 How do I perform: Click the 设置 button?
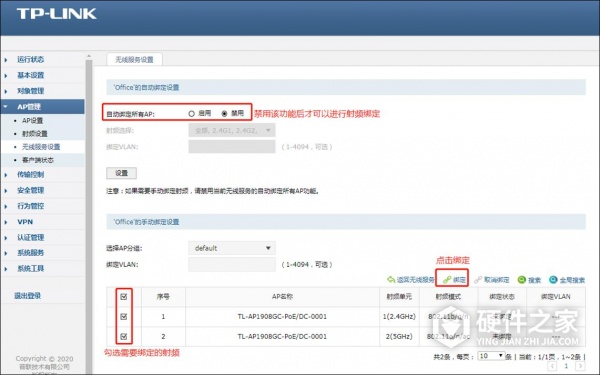[121, 173]
